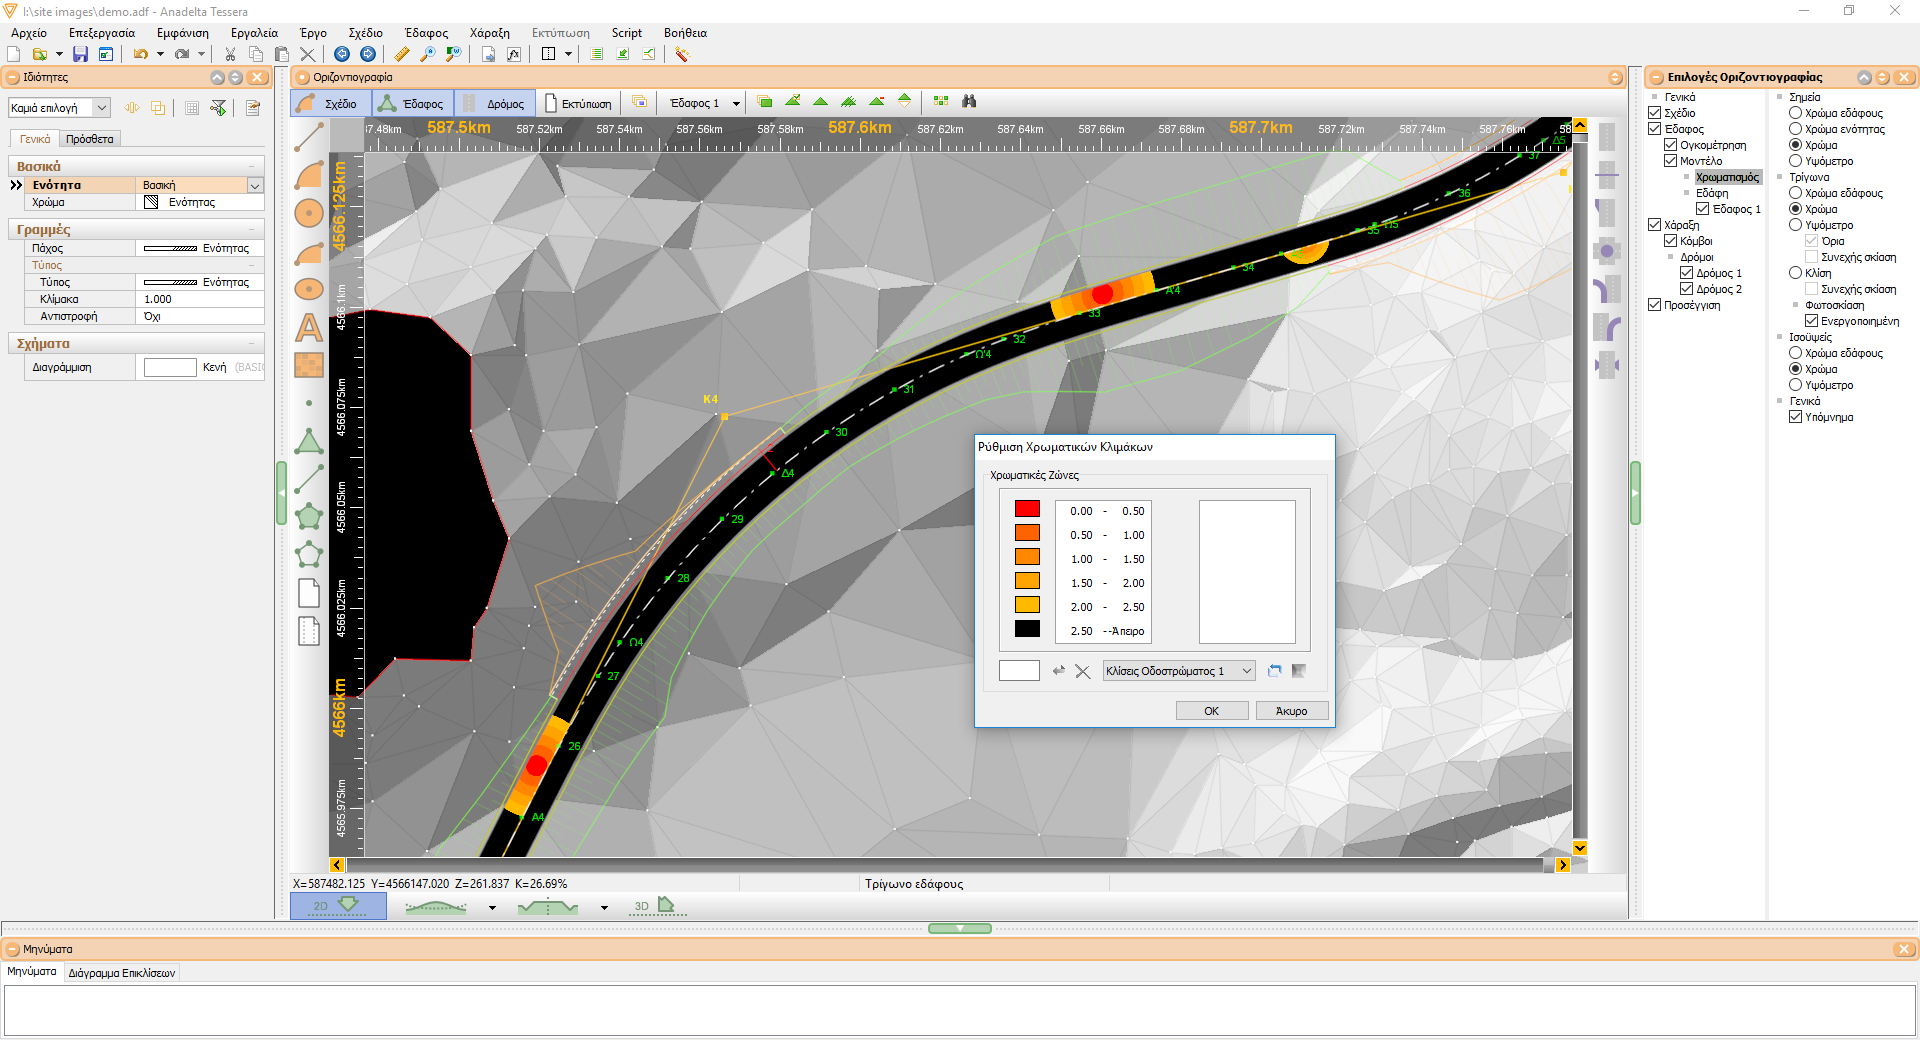The image size is (1920, 1040).
Task: Expand the Έδαφος 1 surface dropdown
Action: pos(736,103)
